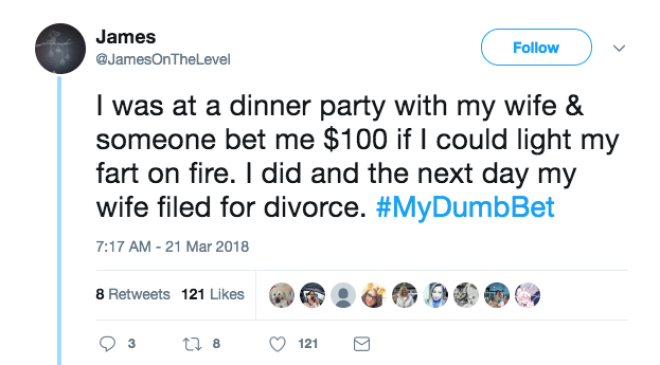Open direct message envelope icon
The image size is (660, 365).
click(362, 344)
